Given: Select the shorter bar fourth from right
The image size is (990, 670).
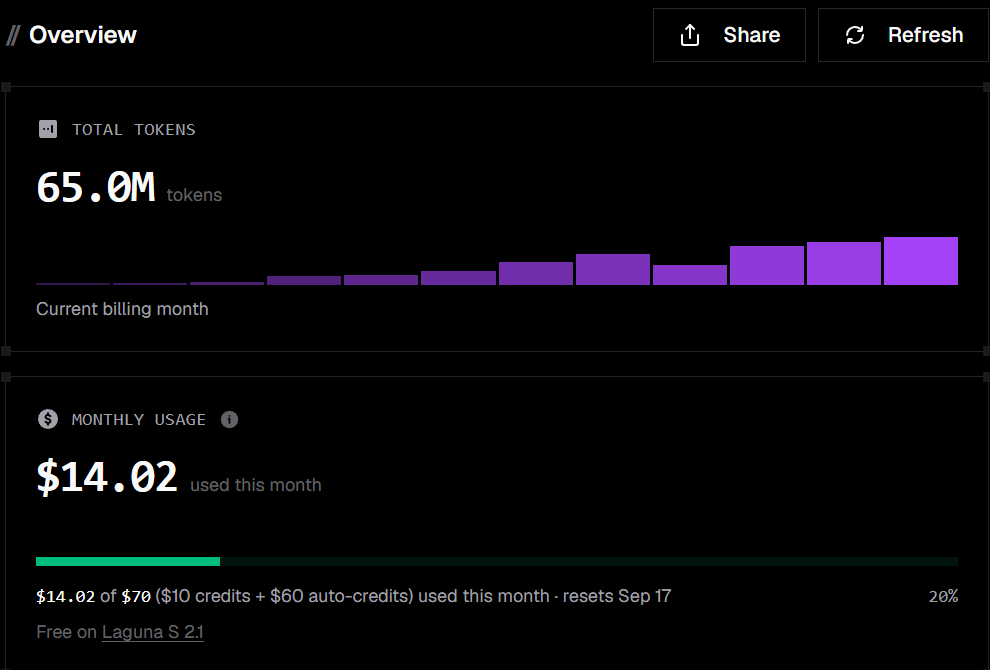Looking at the screenshot, I should coord(689,275).
